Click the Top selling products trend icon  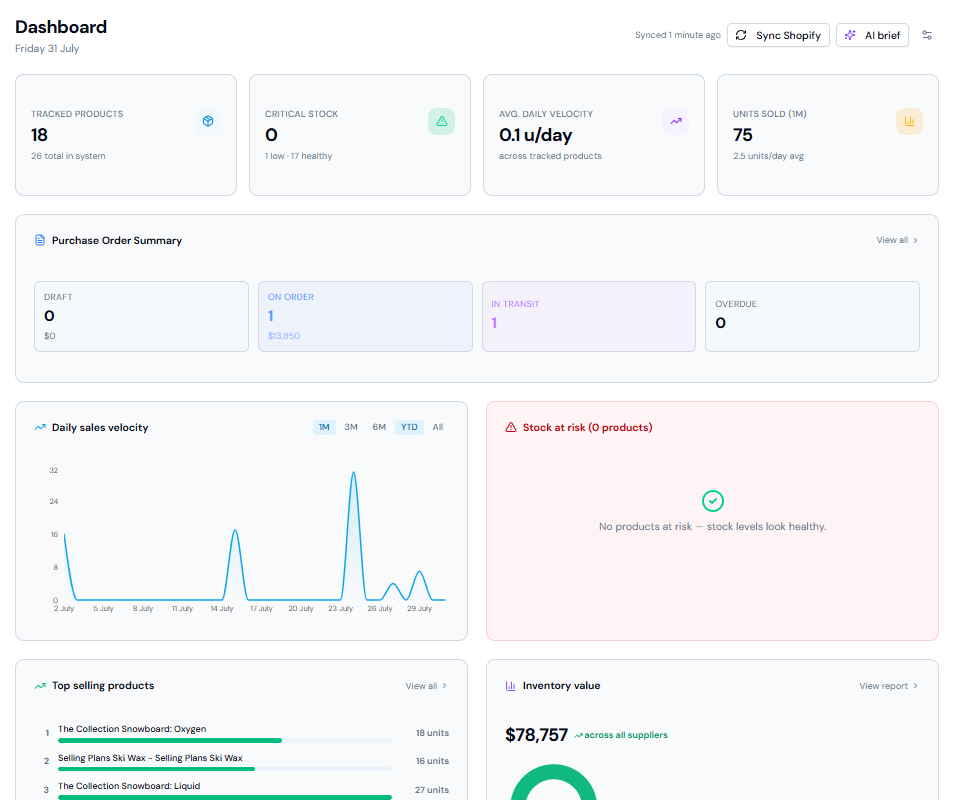[40, 686]
